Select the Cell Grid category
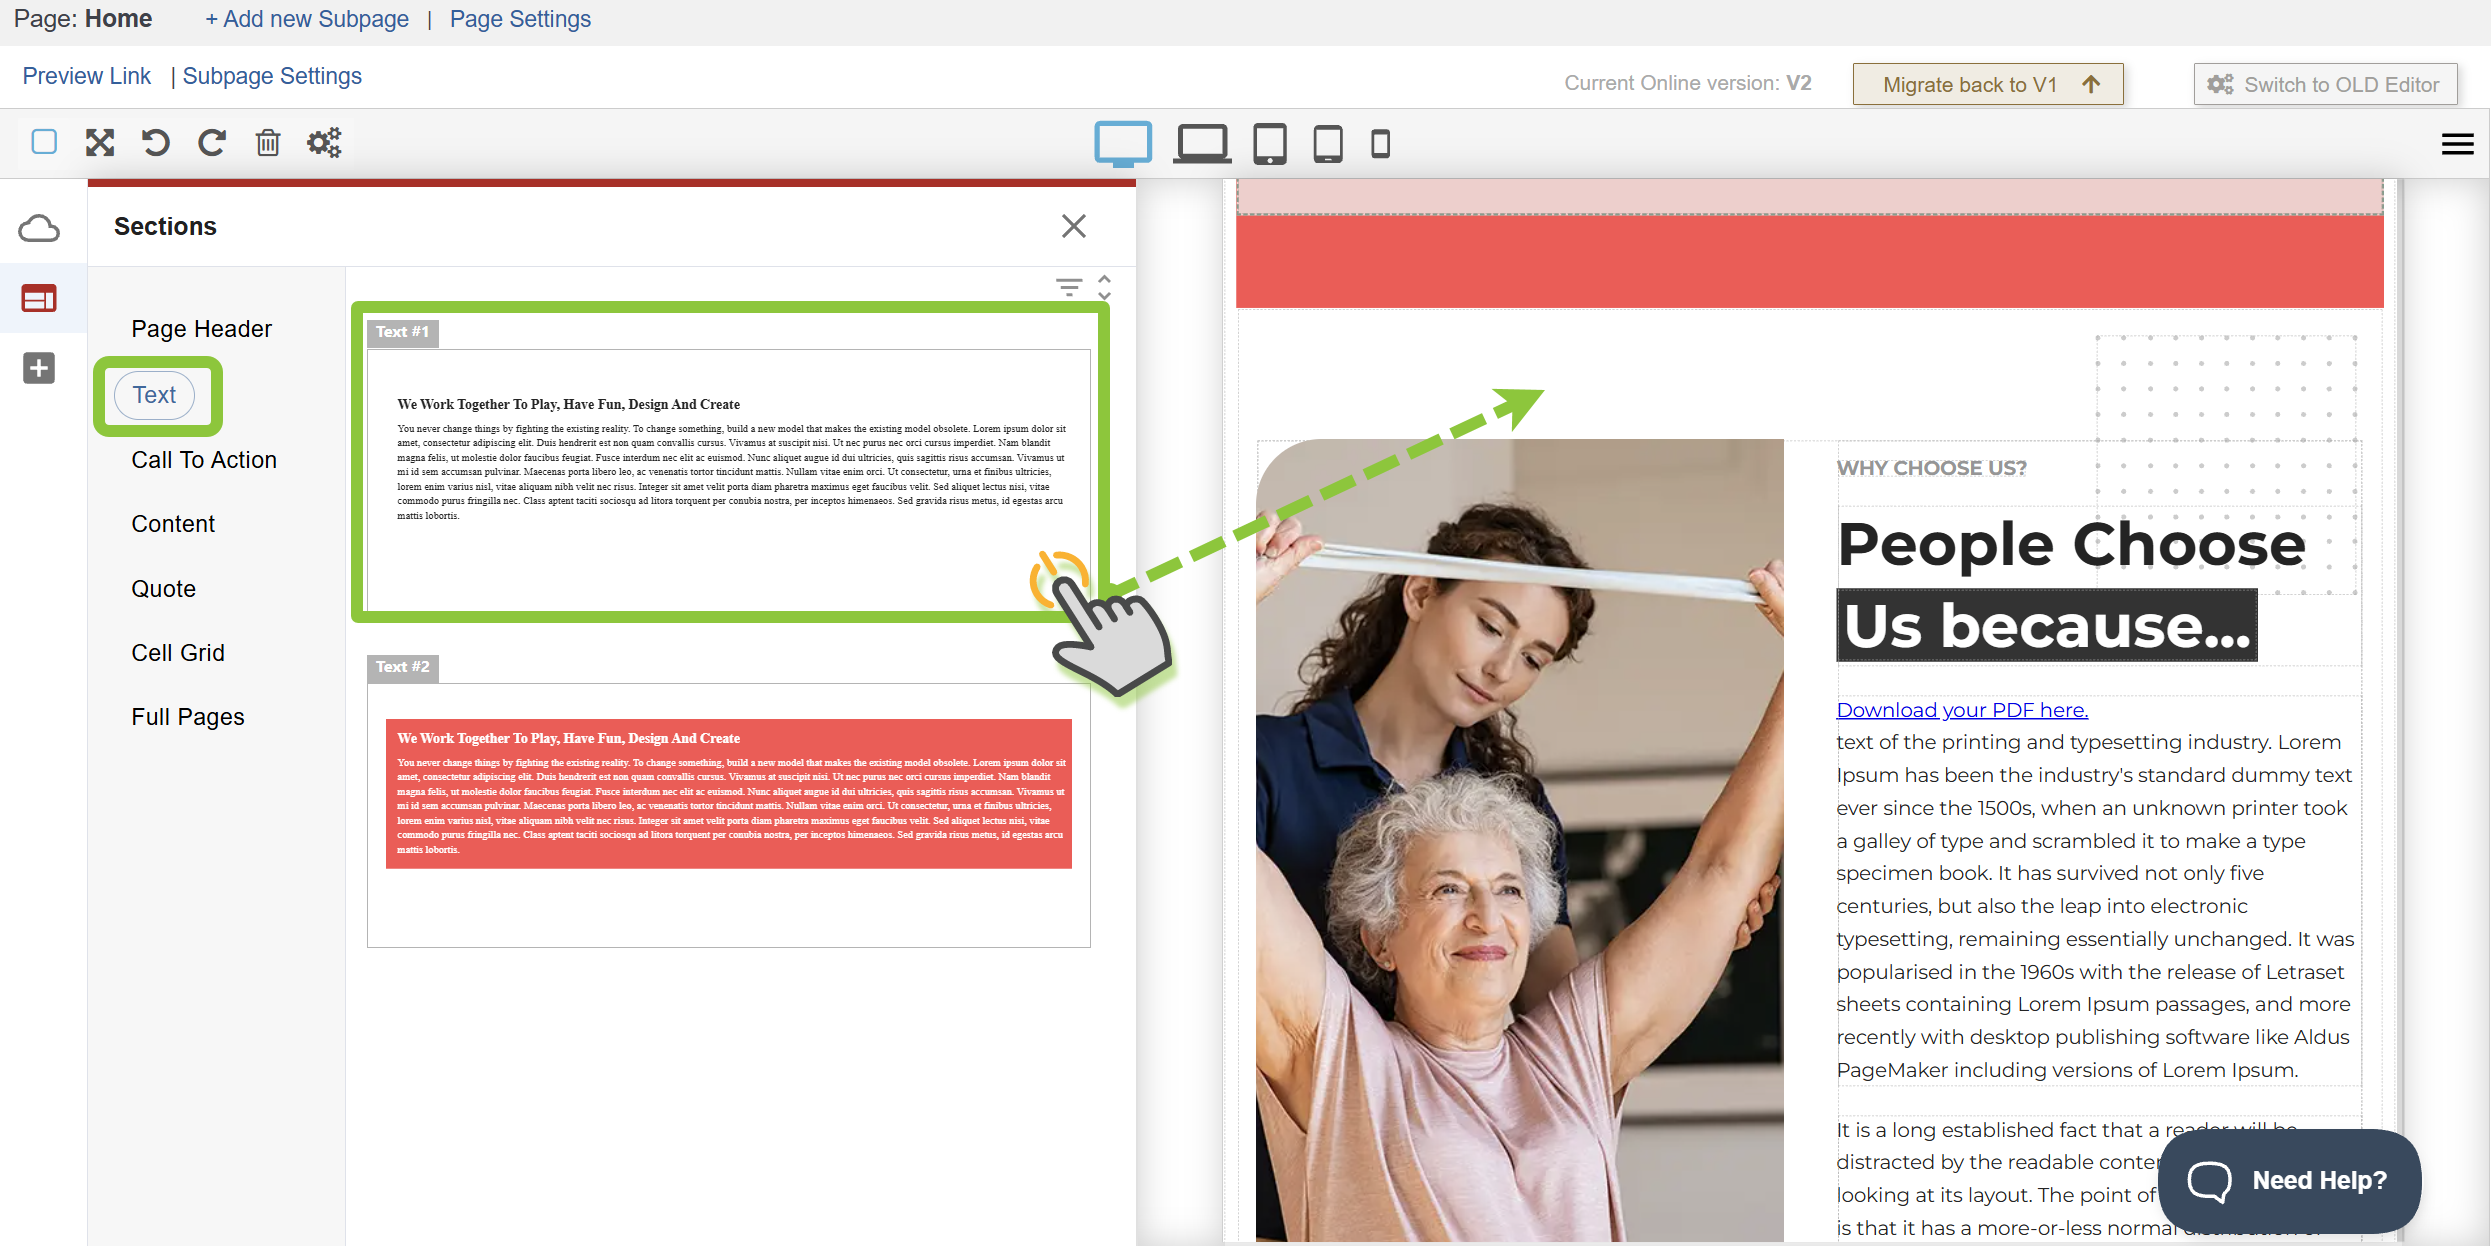The width and height of the screenshot is (2491, 1246). (x=178, y=653)
